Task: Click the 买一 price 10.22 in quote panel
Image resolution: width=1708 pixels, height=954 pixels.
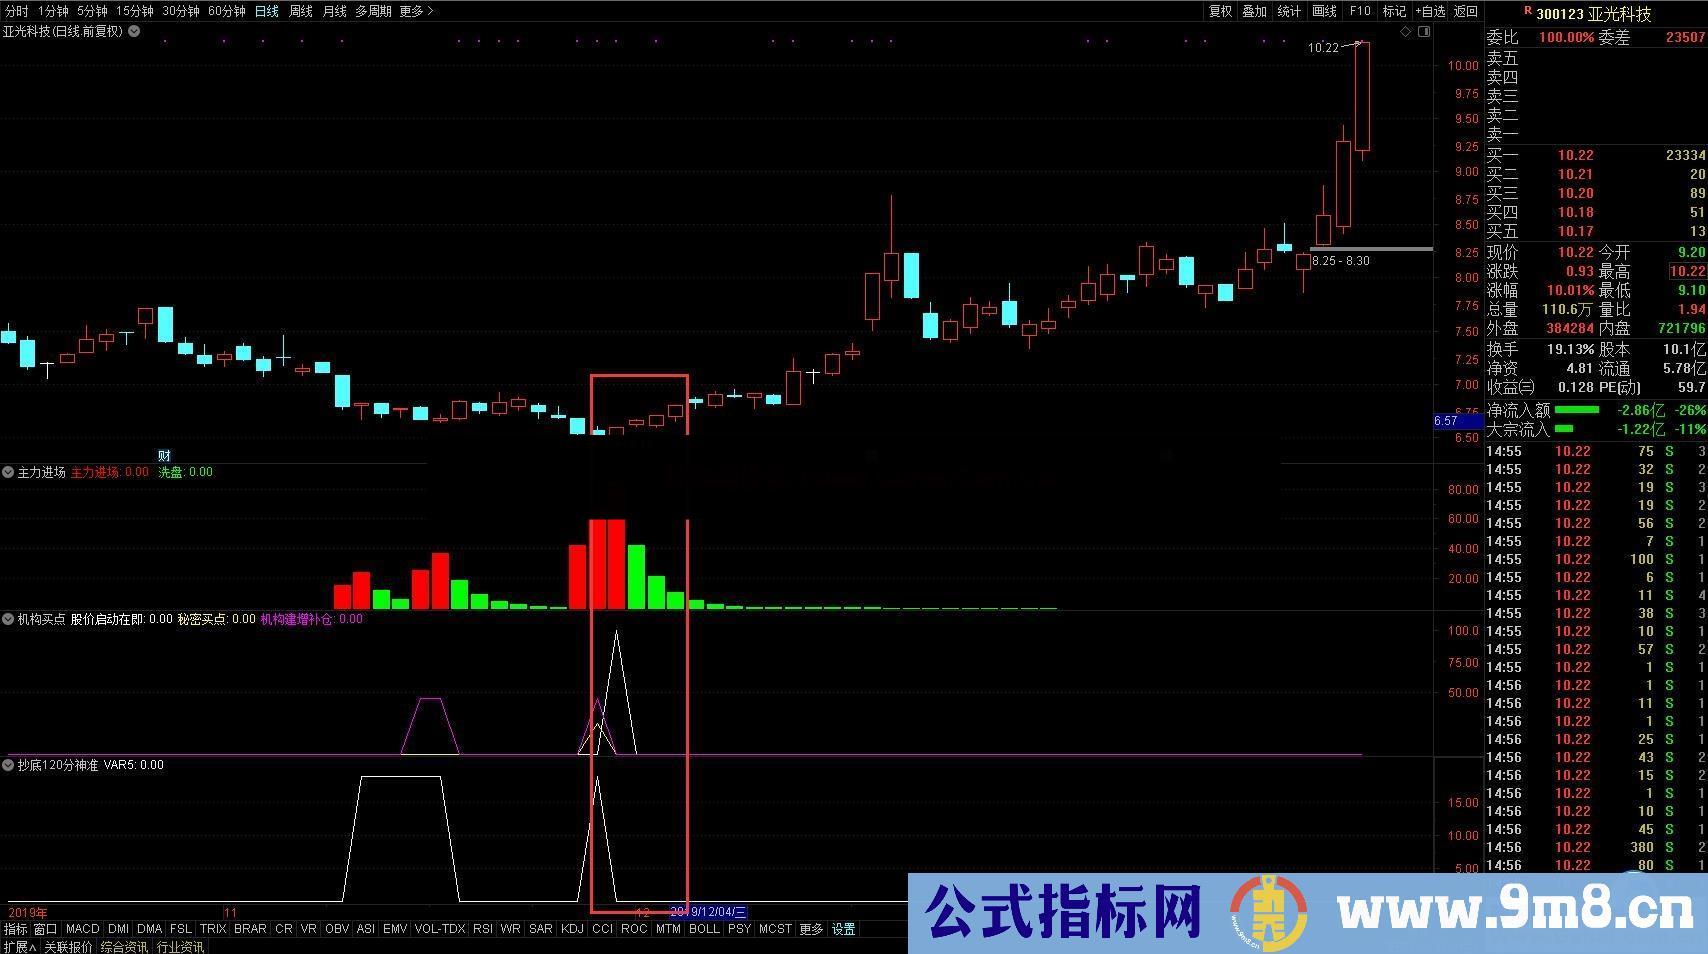Action: point(1578,155)
